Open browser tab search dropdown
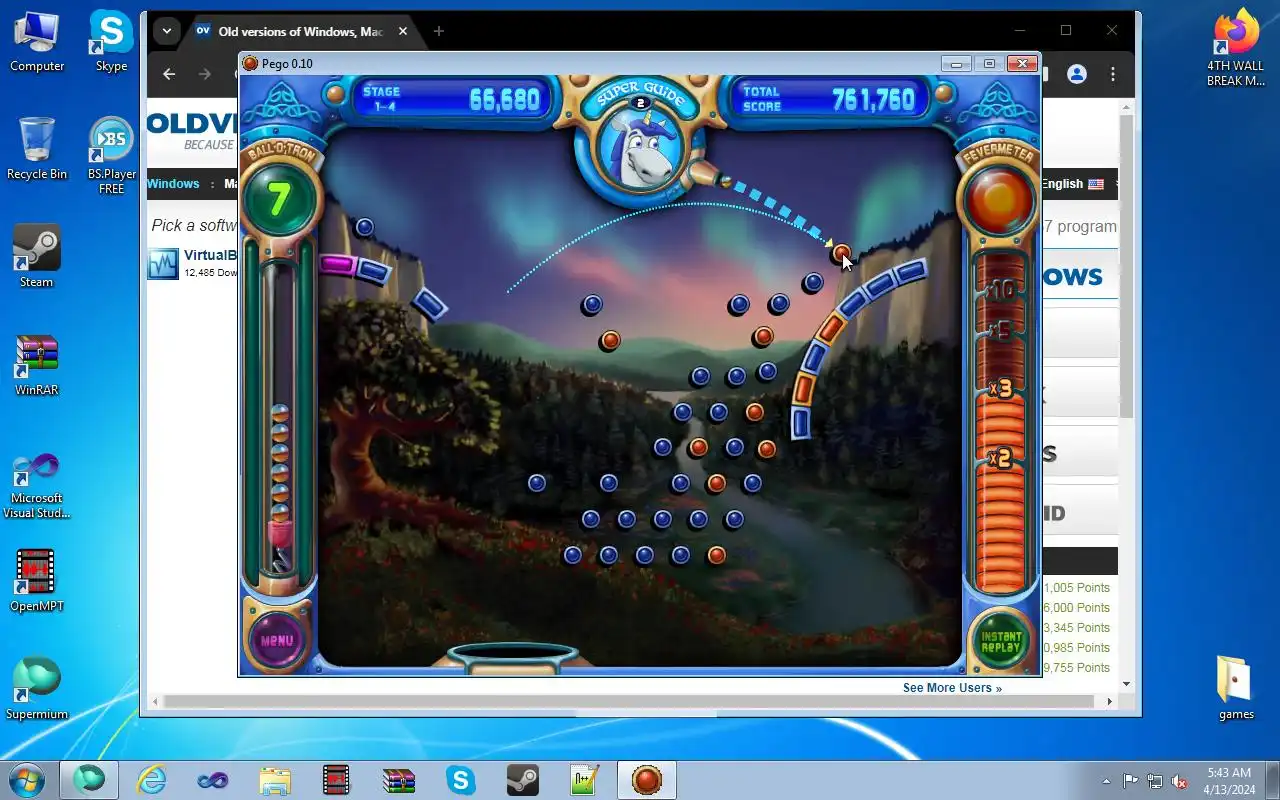Screen dimensions: 1280x800 tap(167, 31)
